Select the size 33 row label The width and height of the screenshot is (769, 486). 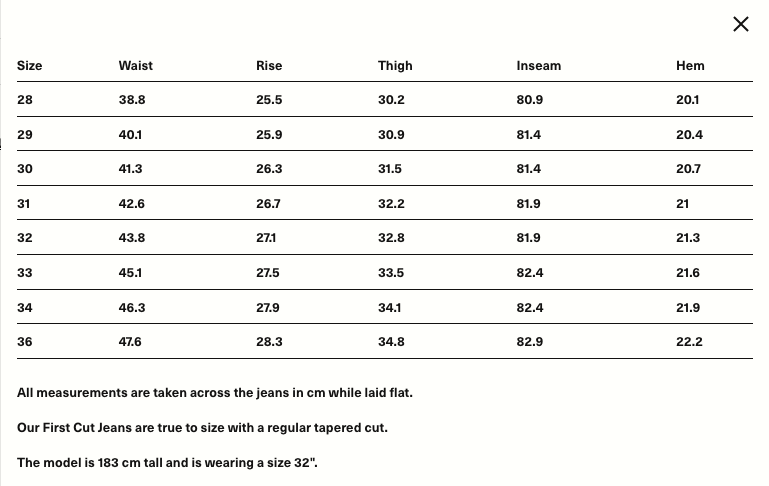[x=25, y=273]
